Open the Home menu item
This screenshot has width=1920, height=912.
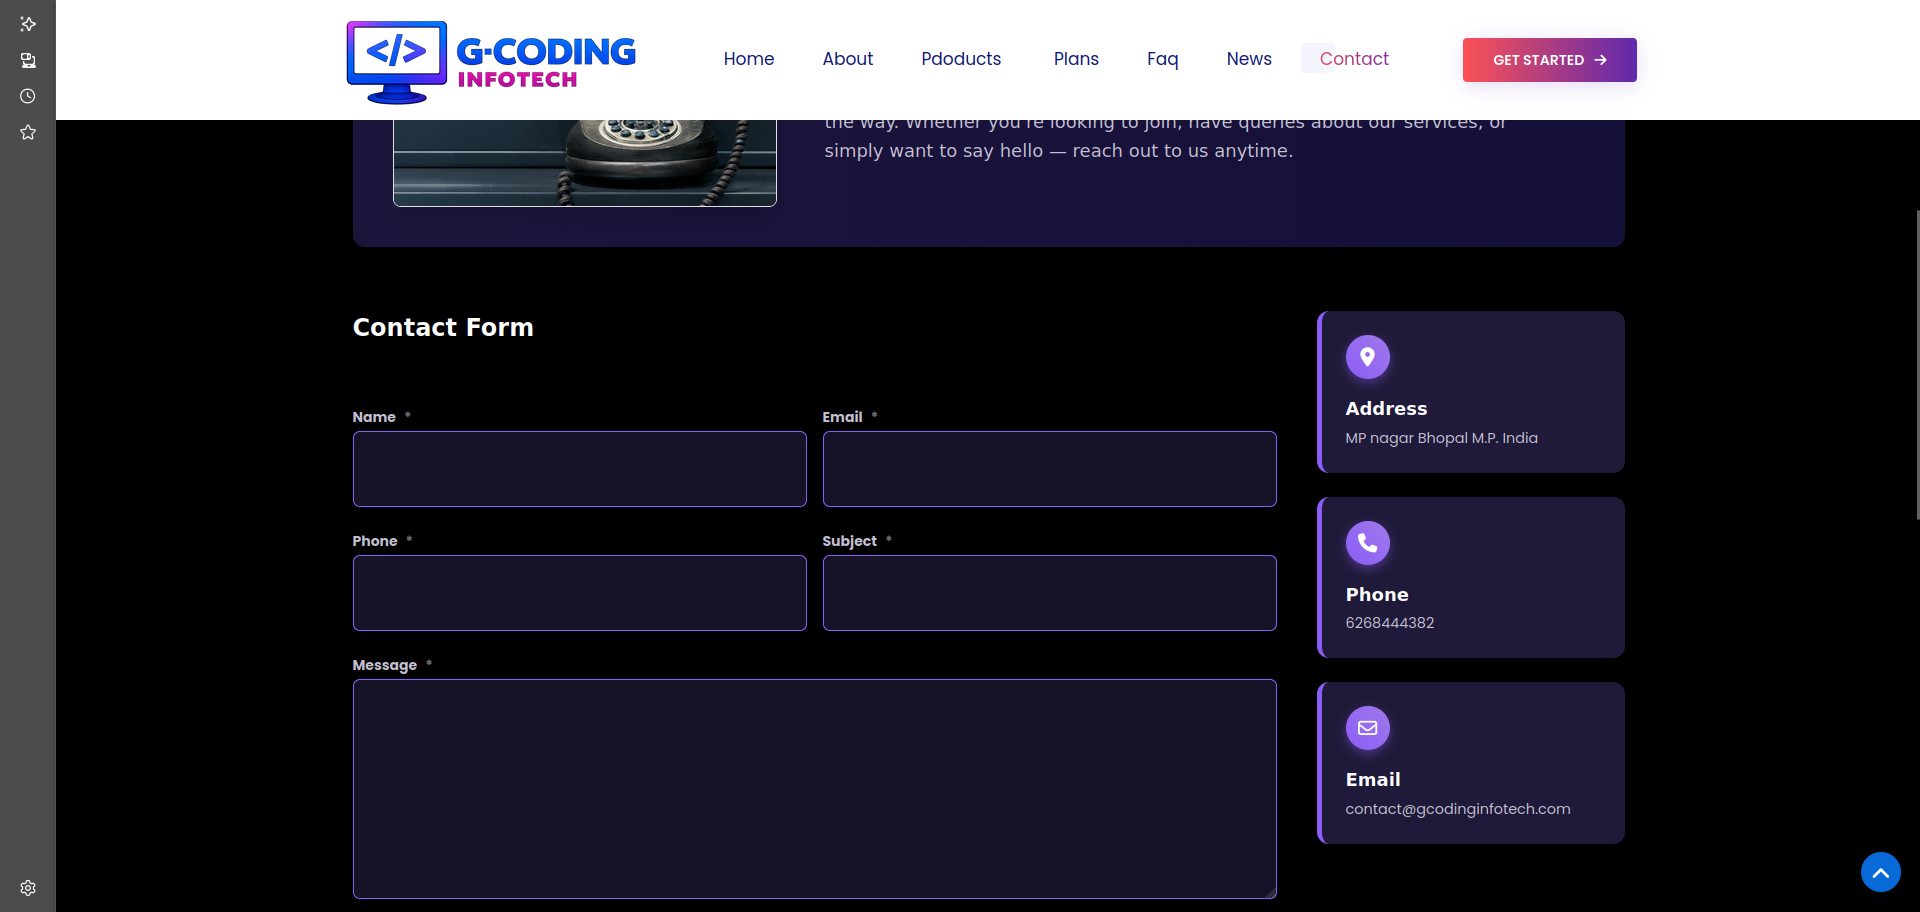click(748, 59)
